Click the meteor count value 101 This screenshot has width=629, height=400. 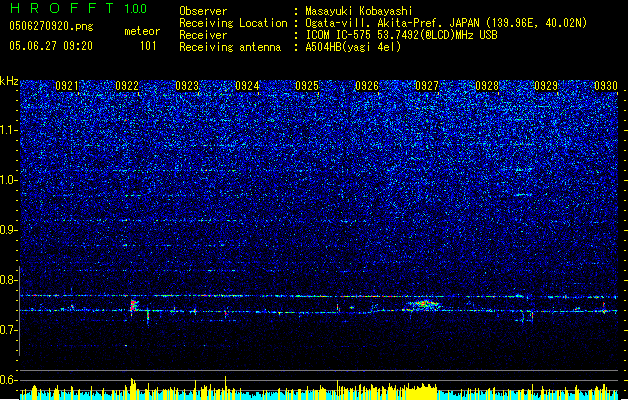(148, 46)
